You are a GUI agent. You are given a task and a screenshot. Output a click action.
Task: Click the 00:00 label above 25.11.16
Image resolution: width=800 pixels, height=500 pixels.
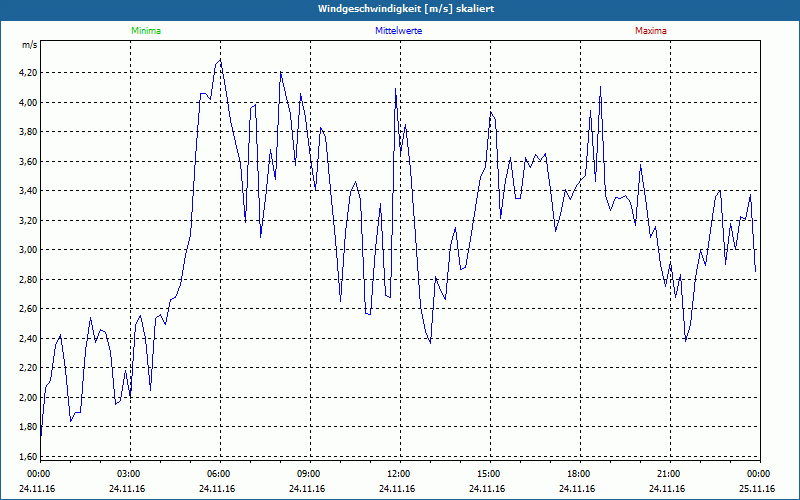click(x=757, y=474)
